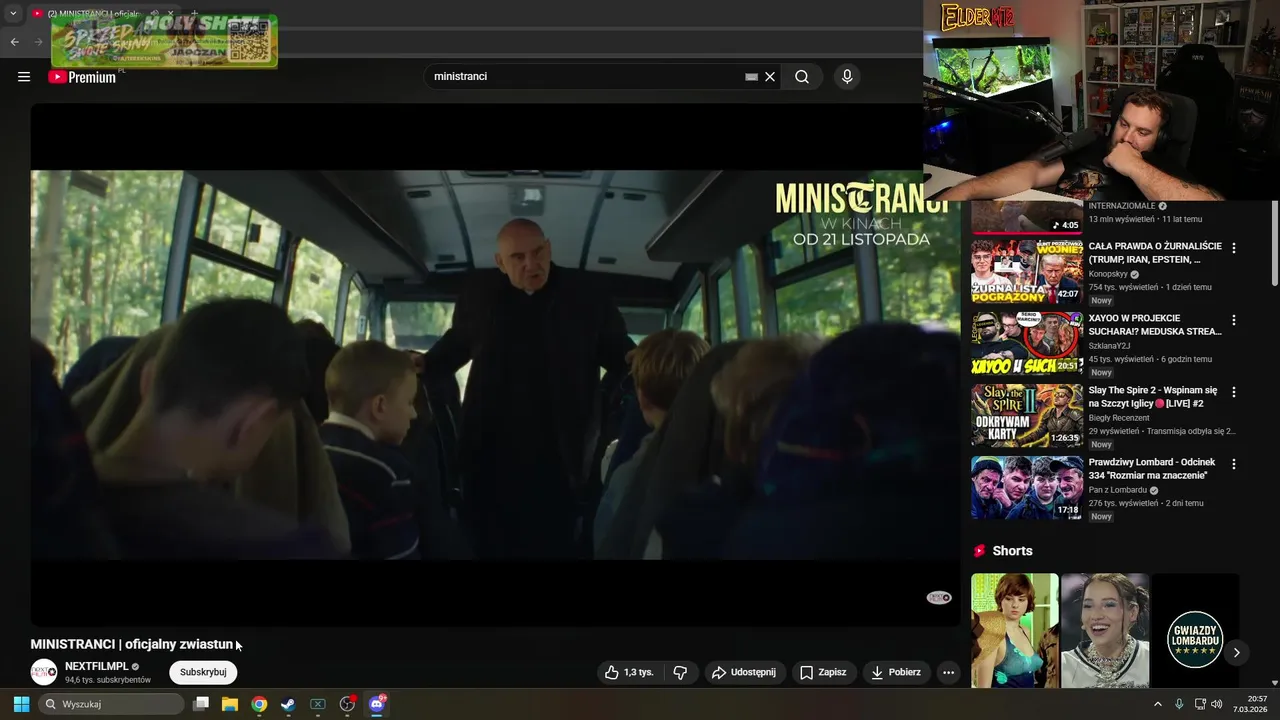Image resolution: width=1280 pixels, height=720 pixels.
Task: Save the video with Zapisz
Action: coord(823,673)
